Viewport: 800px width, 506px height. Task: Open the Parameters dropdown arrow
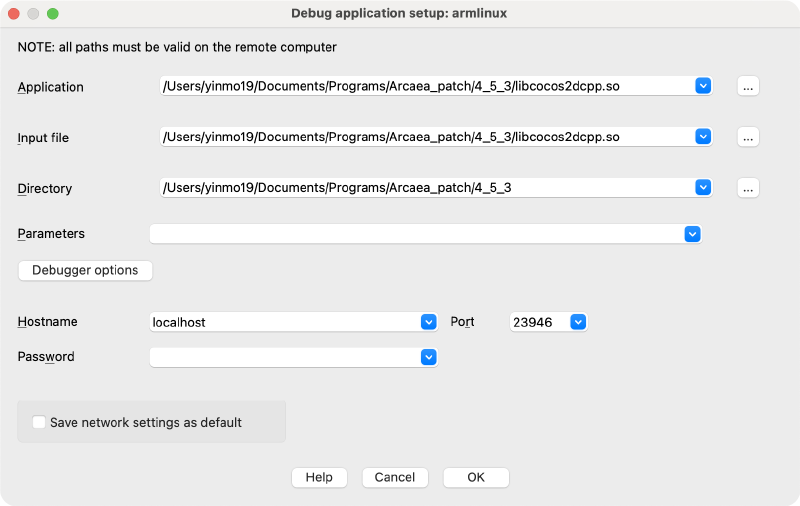[x=692, y=233]
